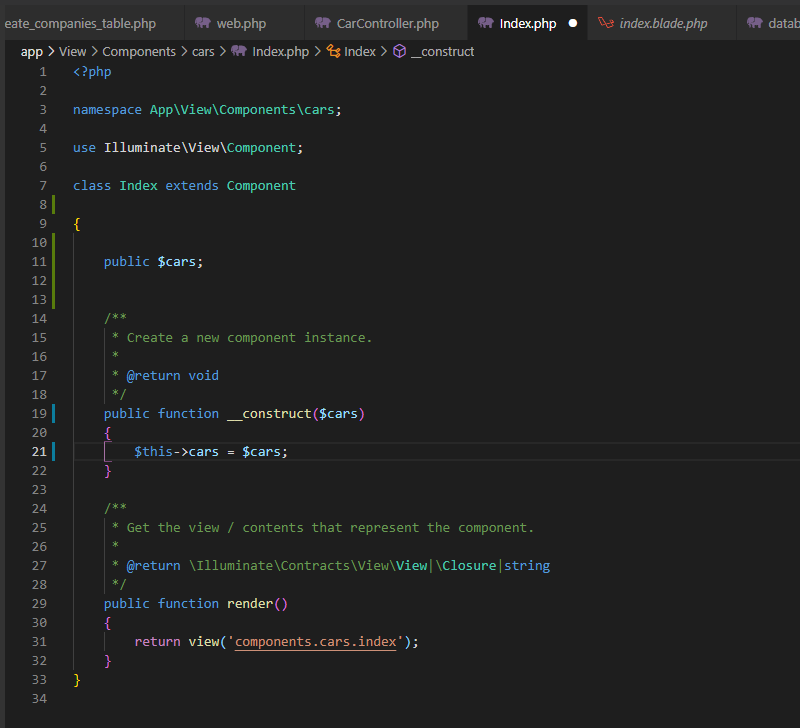Click the 'components.cars.index' view string link
This screenshot has height=728, width=800.
(317, 642)
